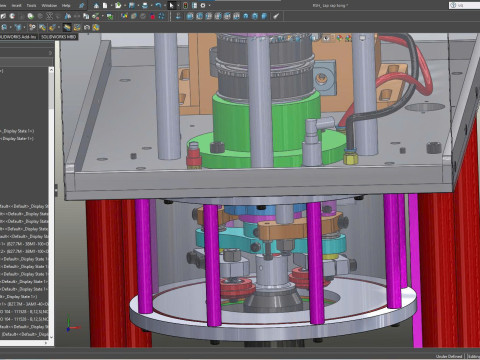The height and width of the screenshot is (360, 480).
Task: Expand the Save dropdown arrow
Action: pyautogui.click(x=138, y=6)
